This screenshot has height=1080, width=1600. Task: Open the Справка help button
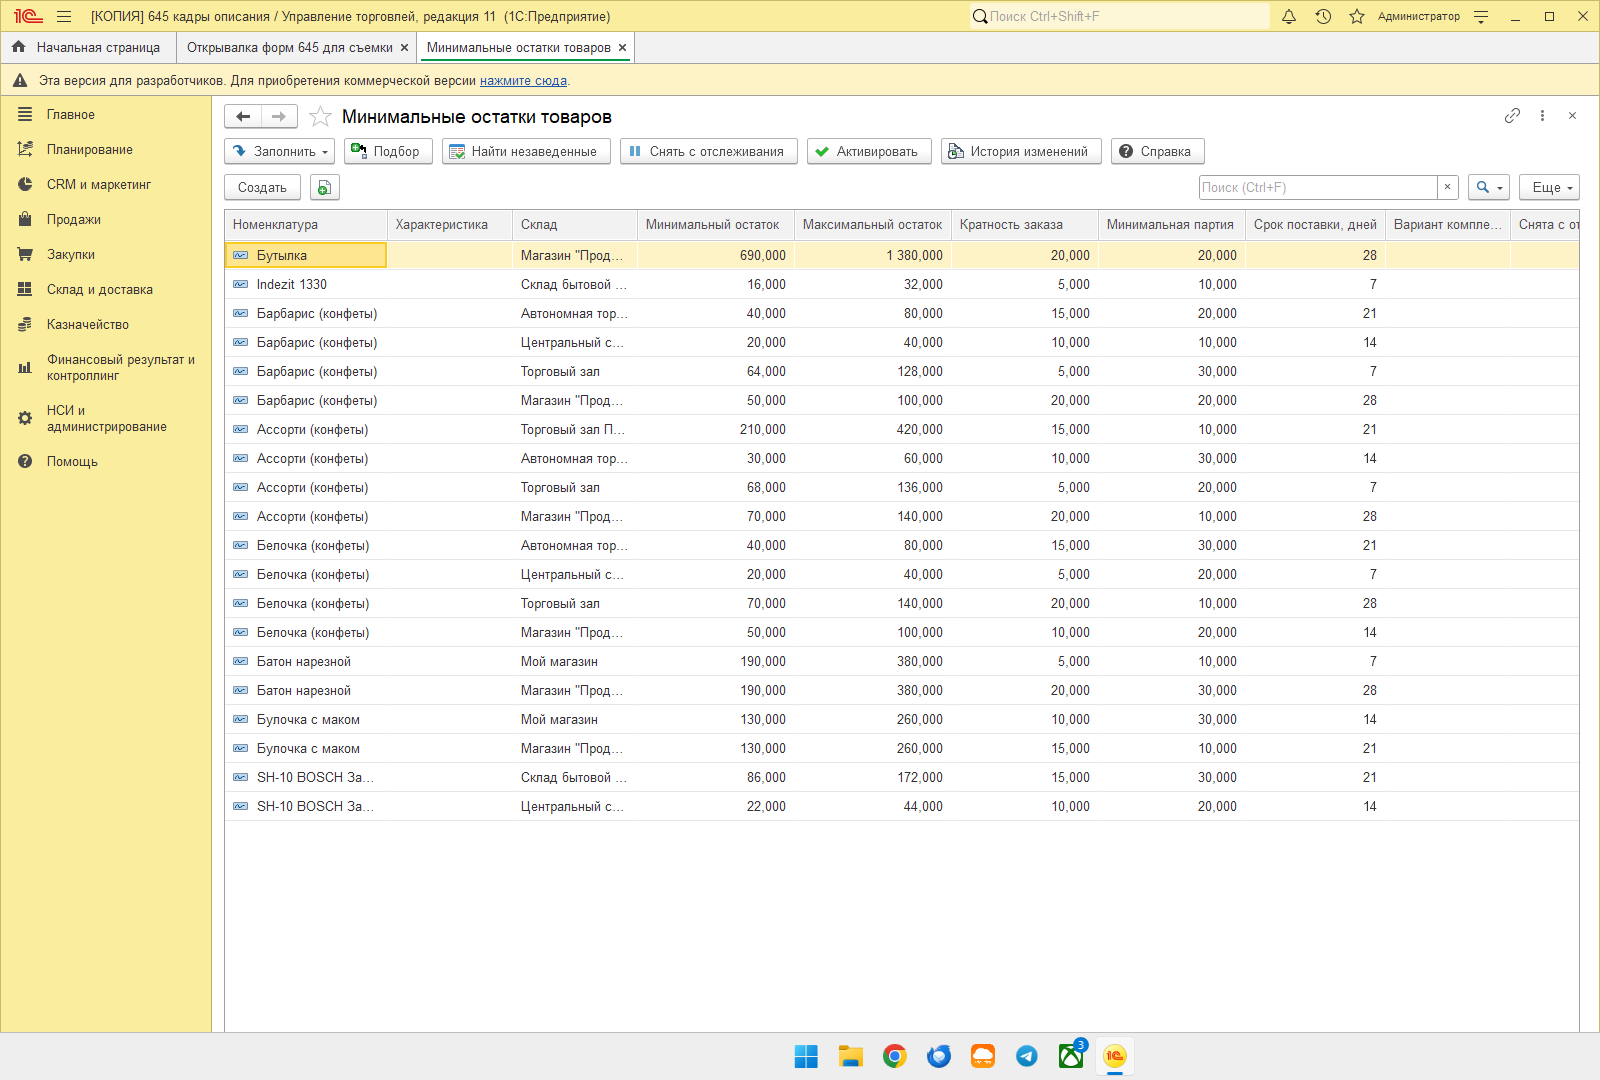tap(1157, 151)
